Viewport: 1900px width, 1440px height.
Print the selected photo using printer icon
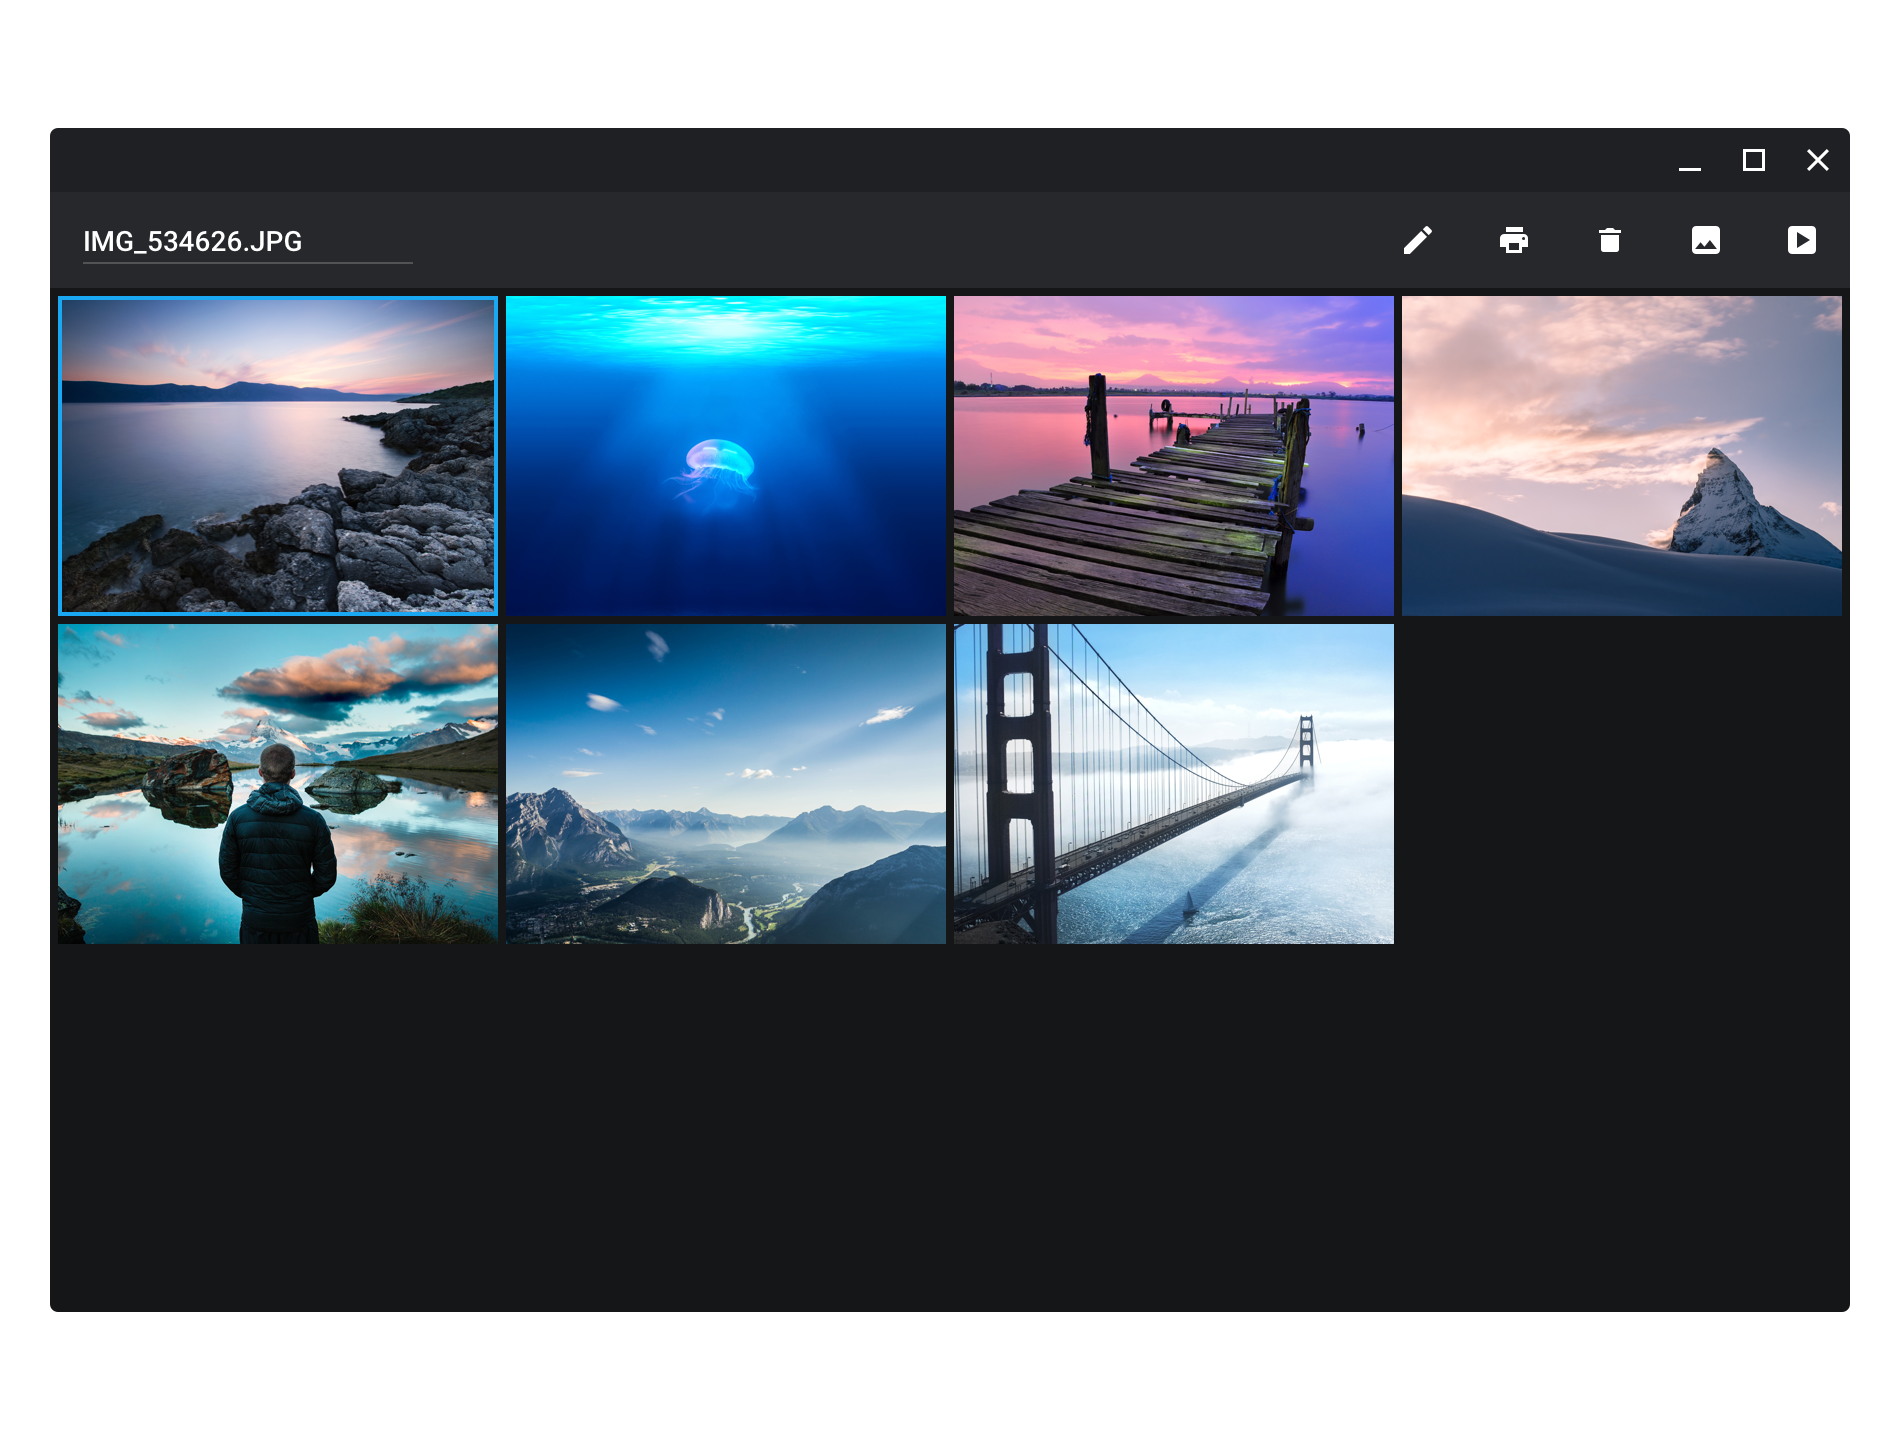[1513, 240]
